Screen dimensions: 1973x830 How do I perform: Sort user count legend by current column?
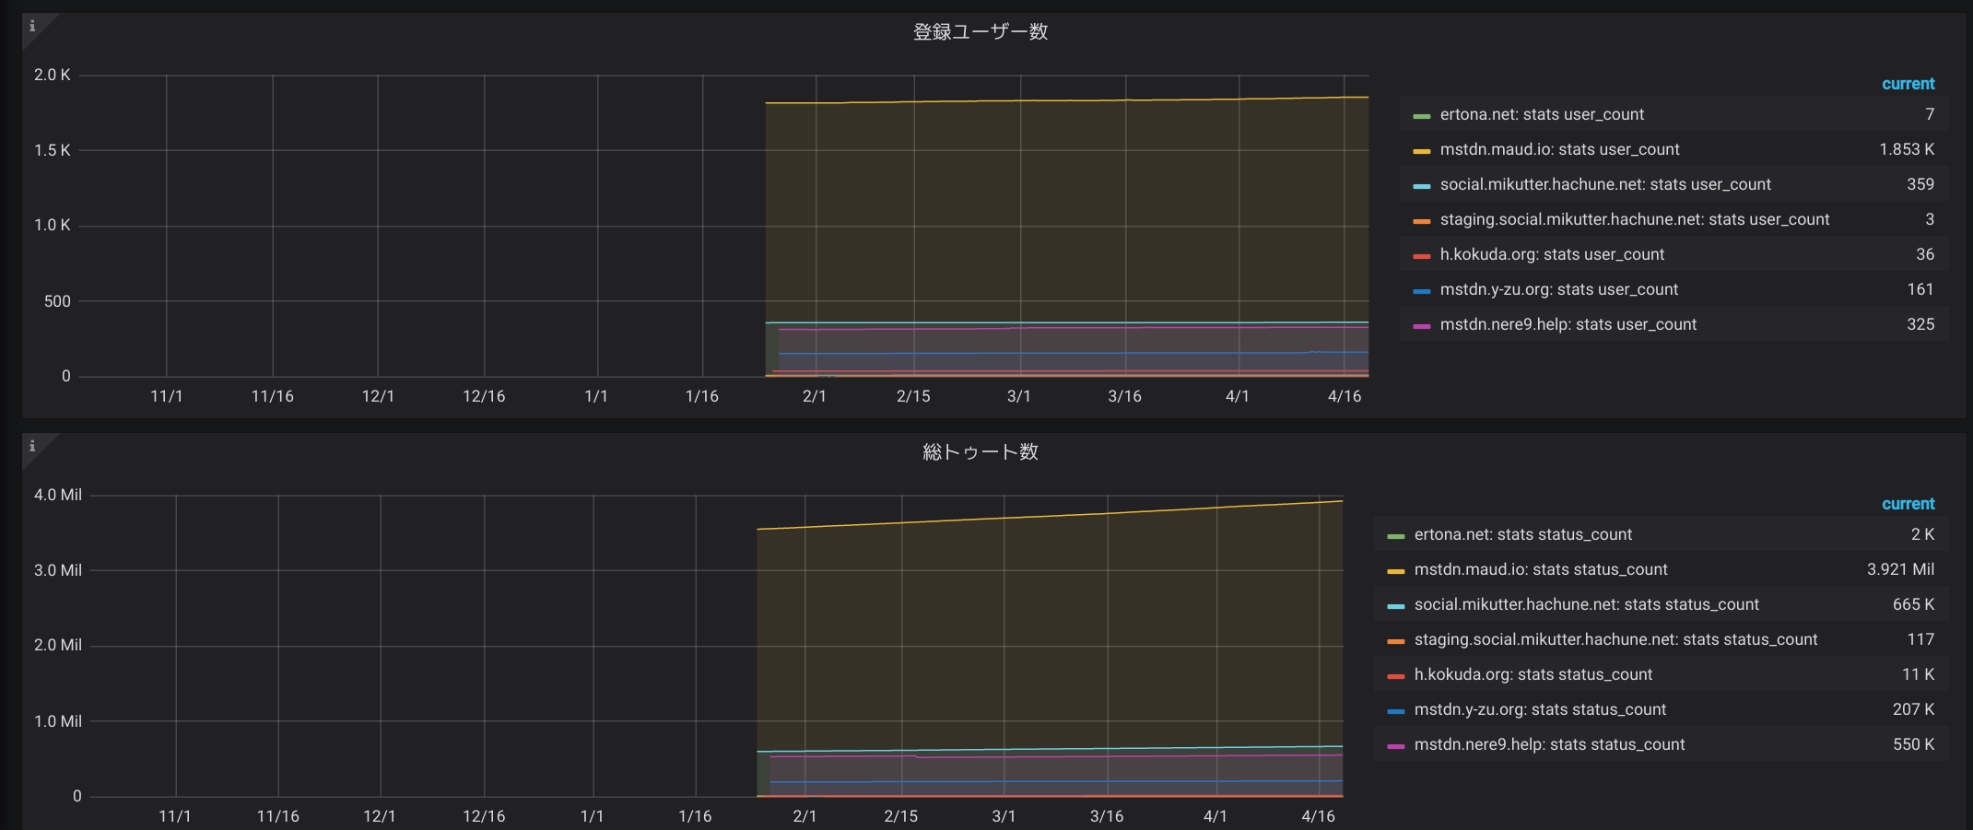[1907, 84]
